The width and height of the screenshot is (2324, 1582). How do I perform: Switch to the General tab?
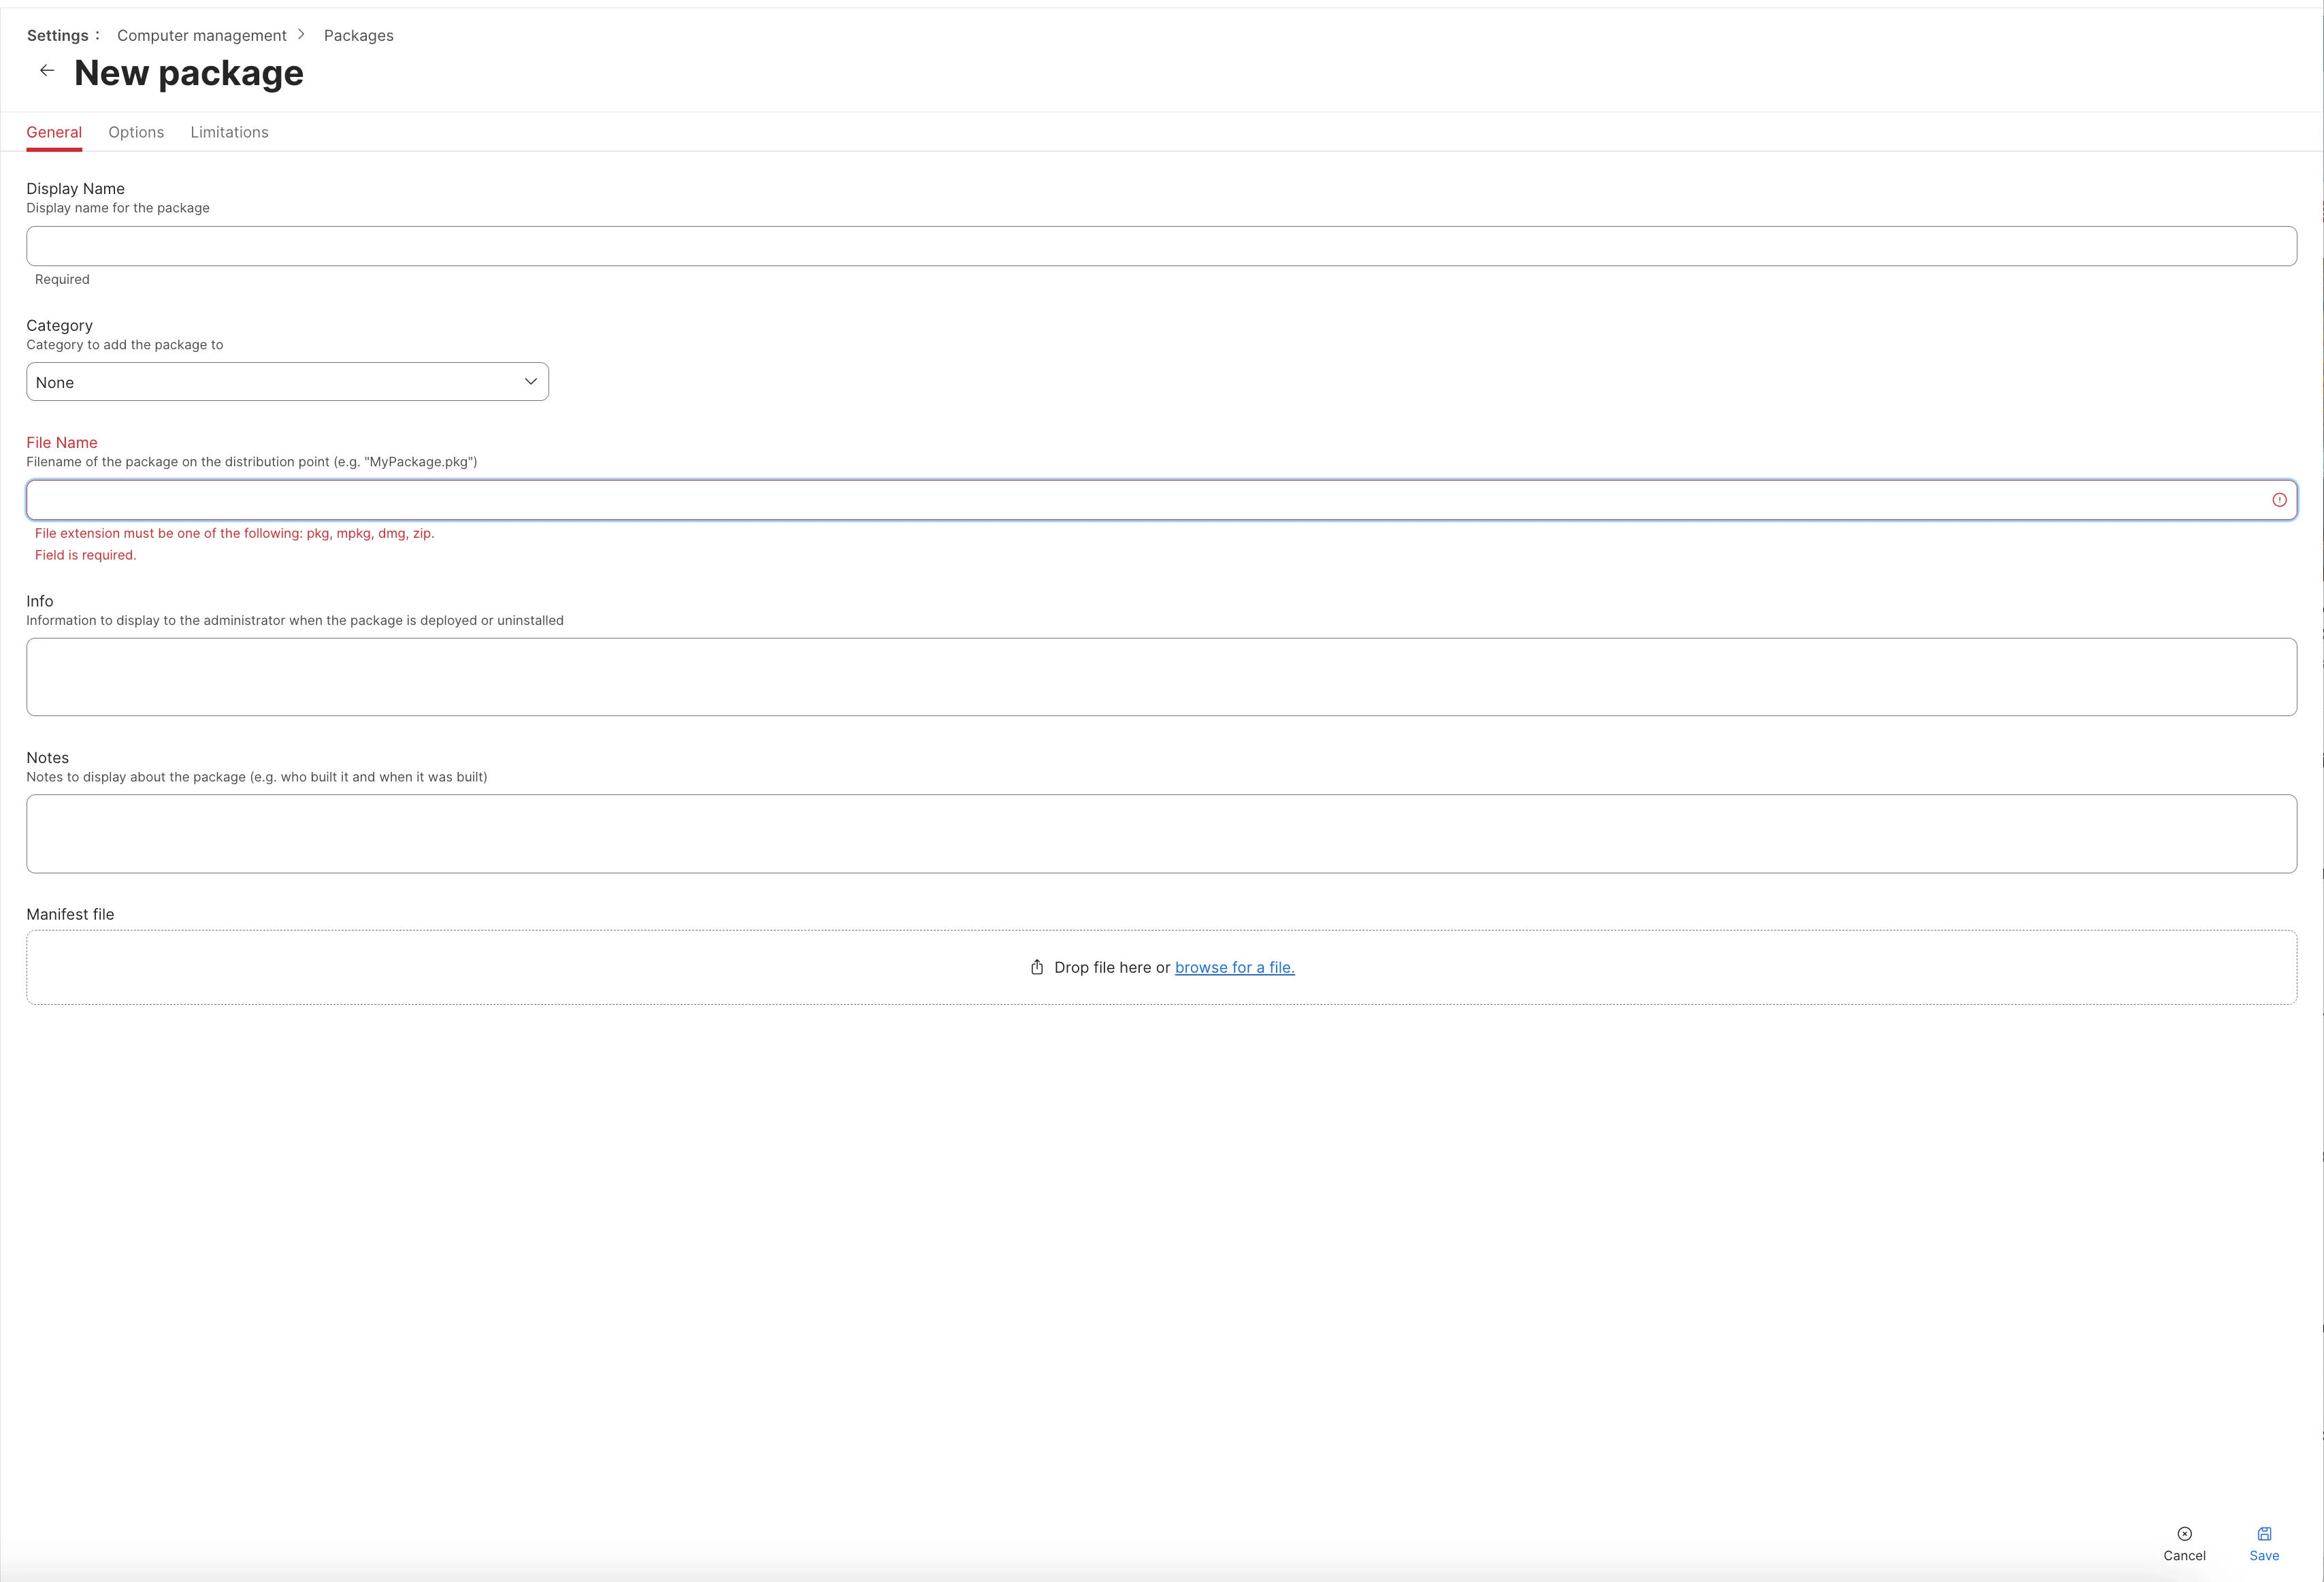point(54,132)
